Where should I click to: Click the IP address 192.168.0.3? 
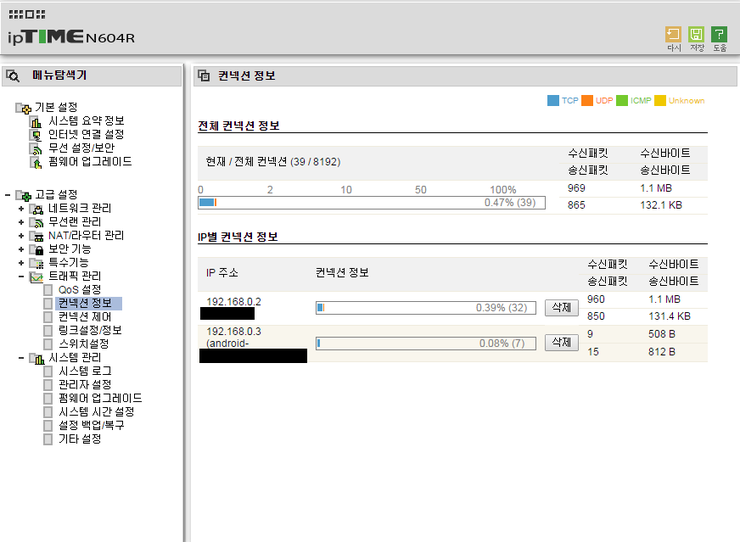pos(234,331)
